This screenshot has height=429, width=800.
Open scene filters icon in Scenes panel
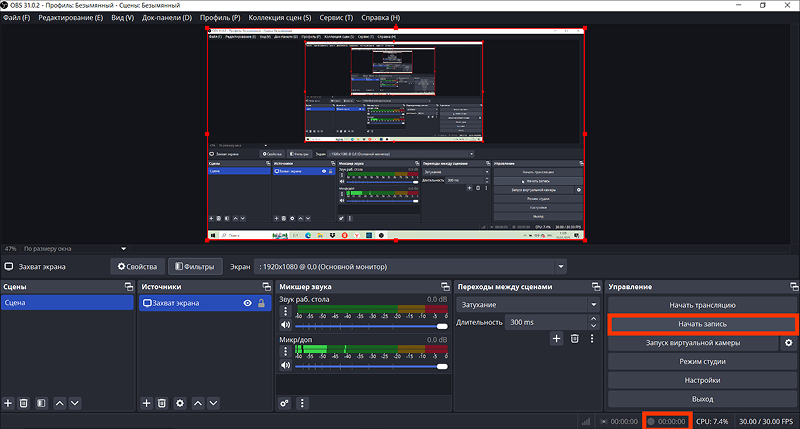41,403
